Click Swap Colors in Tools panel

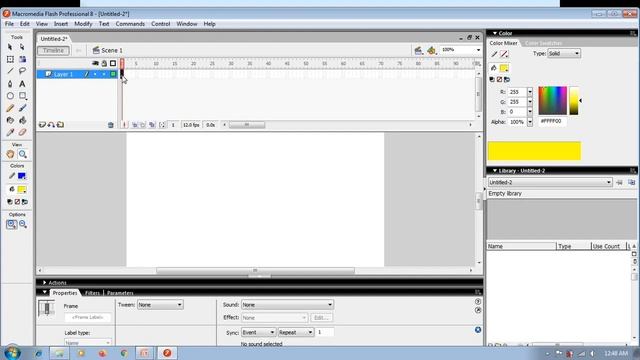point(24,202)
